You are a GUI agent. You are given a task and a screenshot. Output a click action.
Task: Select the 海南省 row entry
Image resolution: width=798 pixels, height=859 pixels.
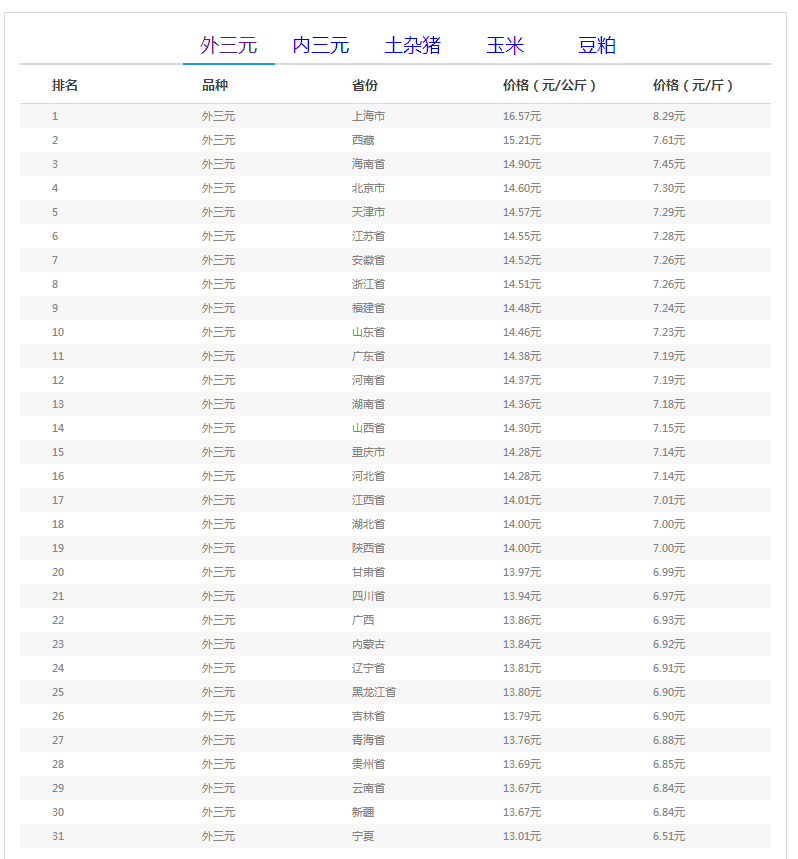coord(368,164)
